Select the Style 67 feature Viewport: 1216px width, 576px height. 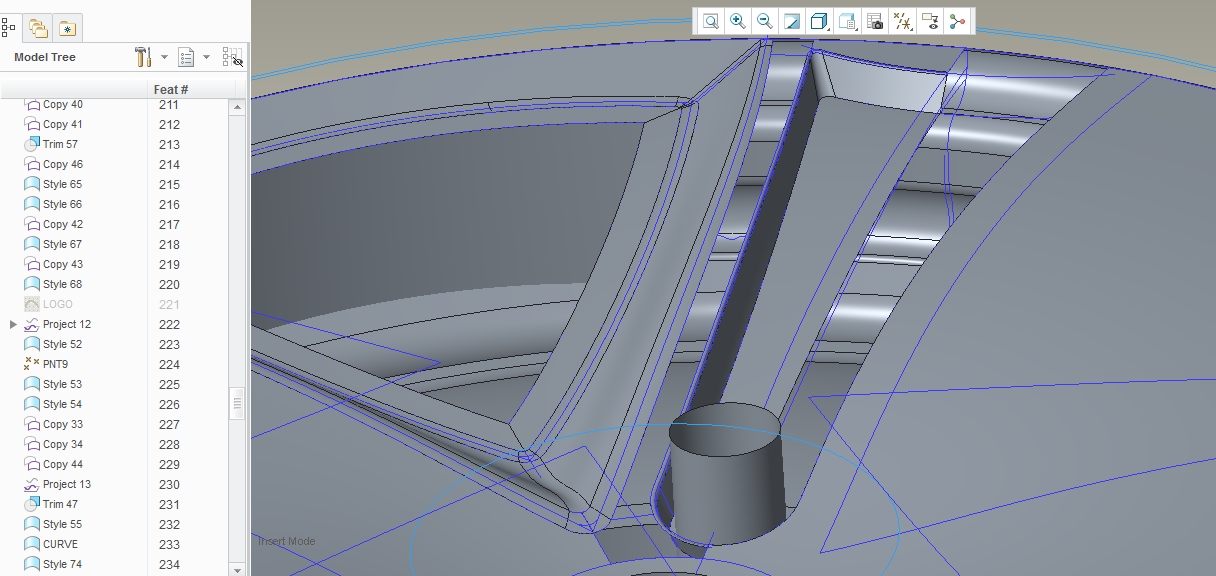point(62,244)
